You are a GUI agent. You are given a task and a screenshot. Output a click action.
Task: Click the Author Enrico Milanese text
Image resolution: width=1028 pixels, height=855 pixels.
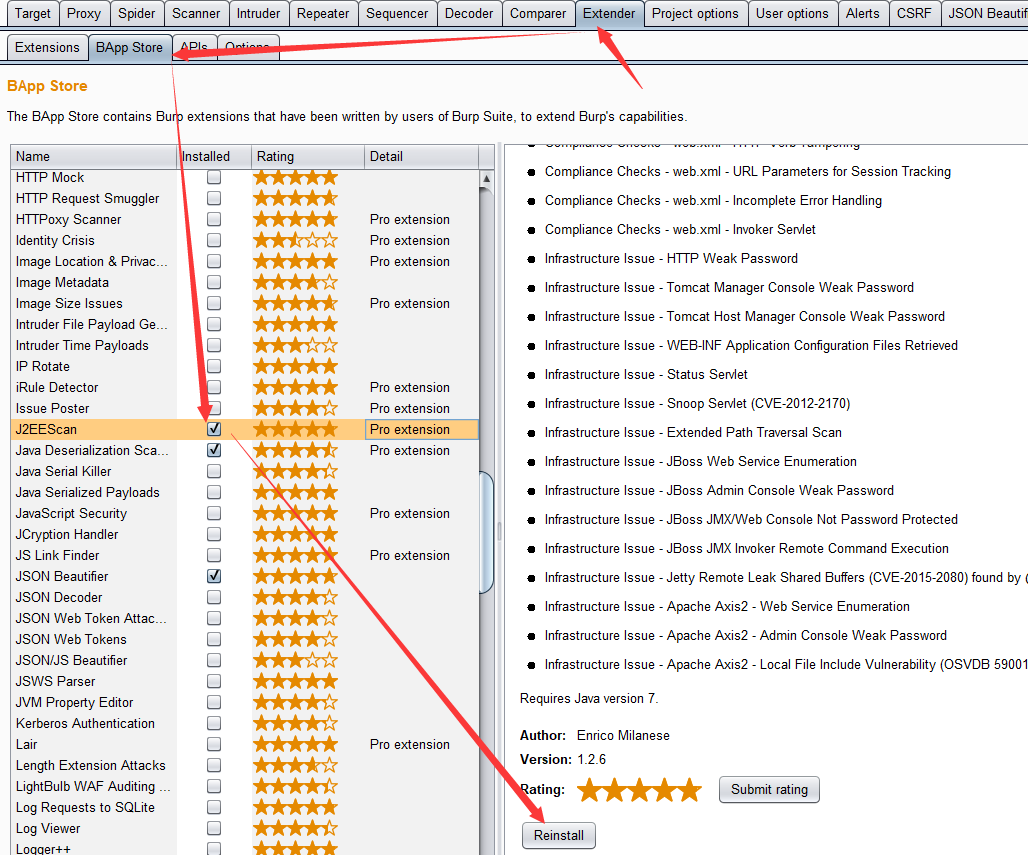coord(595,735)
